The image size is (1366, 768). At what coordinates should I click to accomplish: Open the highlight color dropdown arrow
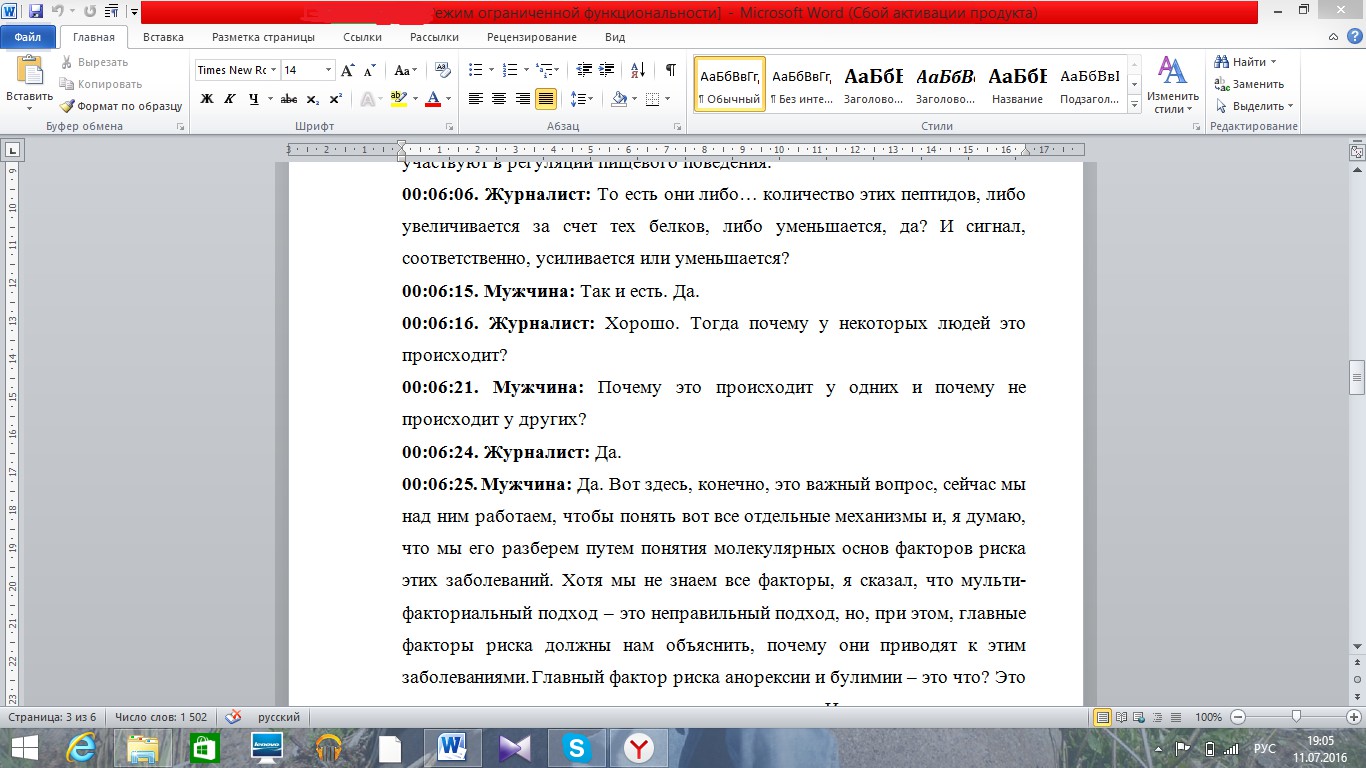pyautogui.click(x=414, y=99)
